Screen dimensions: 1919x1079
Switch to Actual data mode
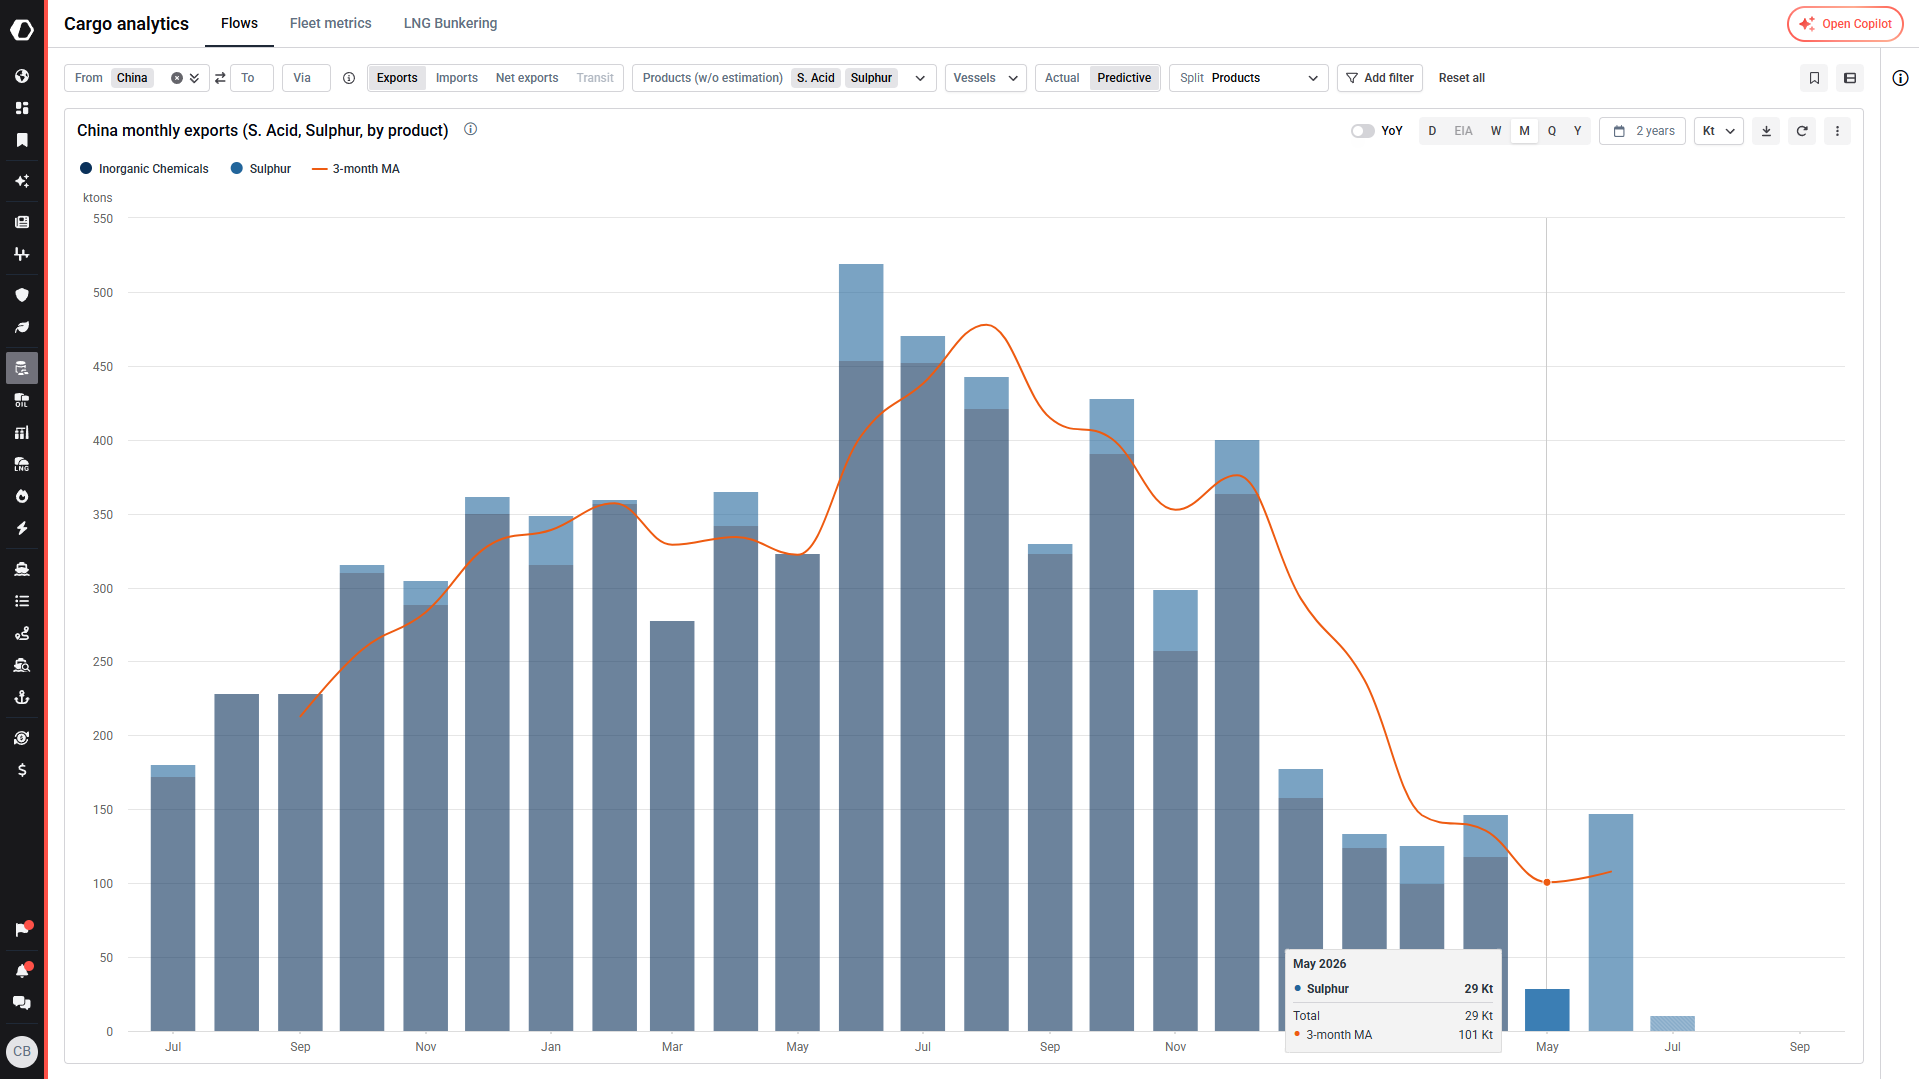click(x=1062, y=78)
